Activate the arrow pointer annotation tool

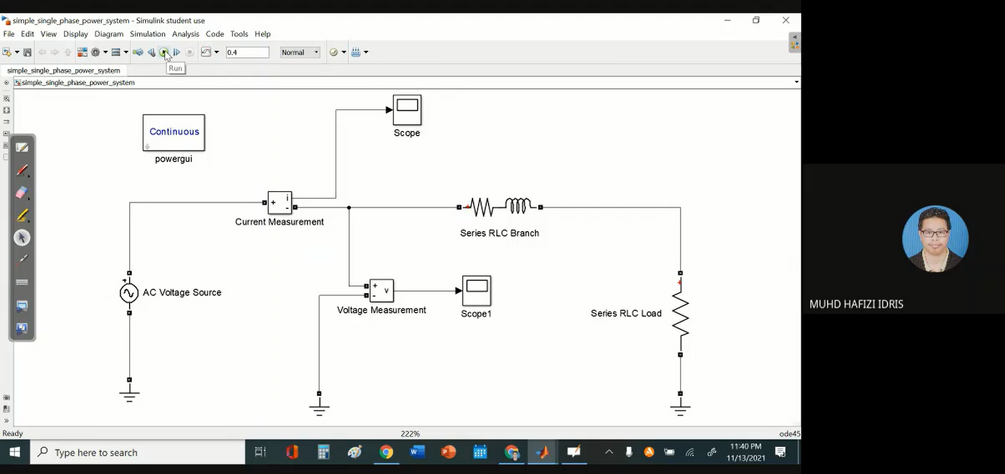pos(22,238)
